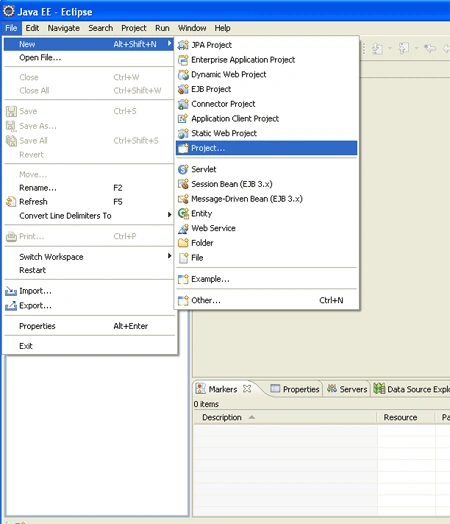This screenshot has width=450, height=524.
Task: Open the Edit menu
Action: (x=32, y=28)
